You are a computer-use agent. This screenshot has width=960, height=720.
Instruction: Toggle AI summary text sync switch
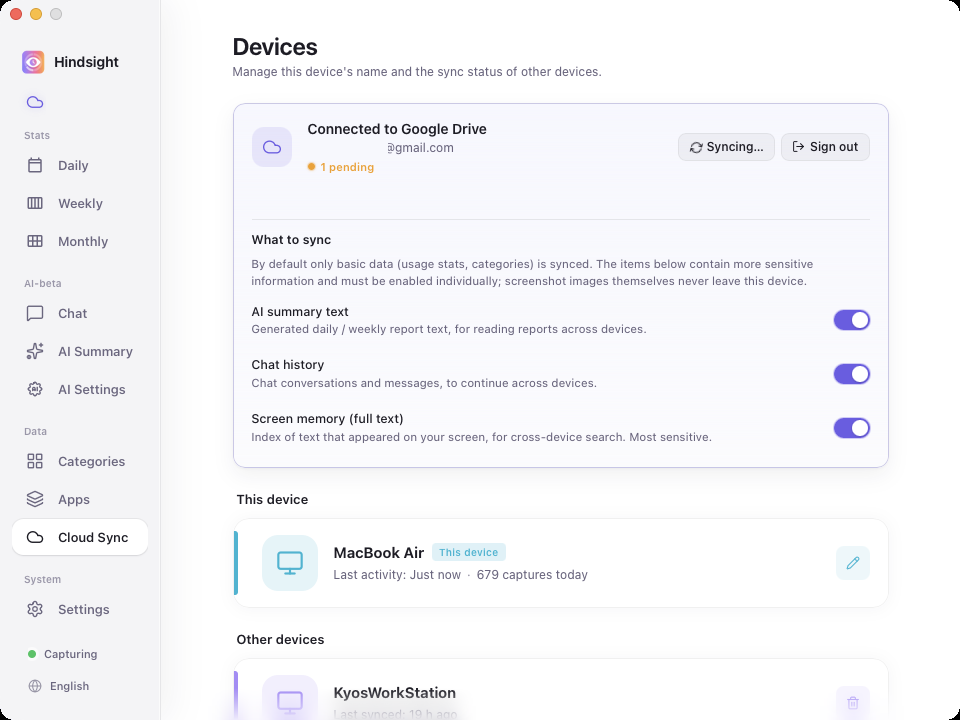[852, 320]
